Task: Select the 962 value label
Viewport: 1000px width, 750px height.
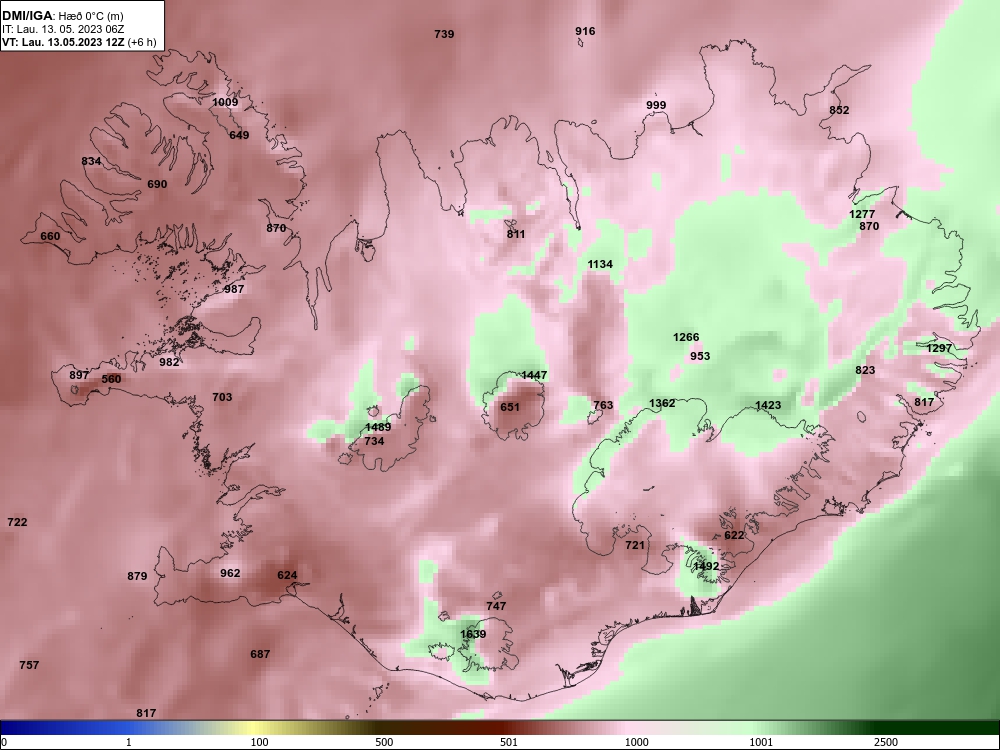Action: 230,573
